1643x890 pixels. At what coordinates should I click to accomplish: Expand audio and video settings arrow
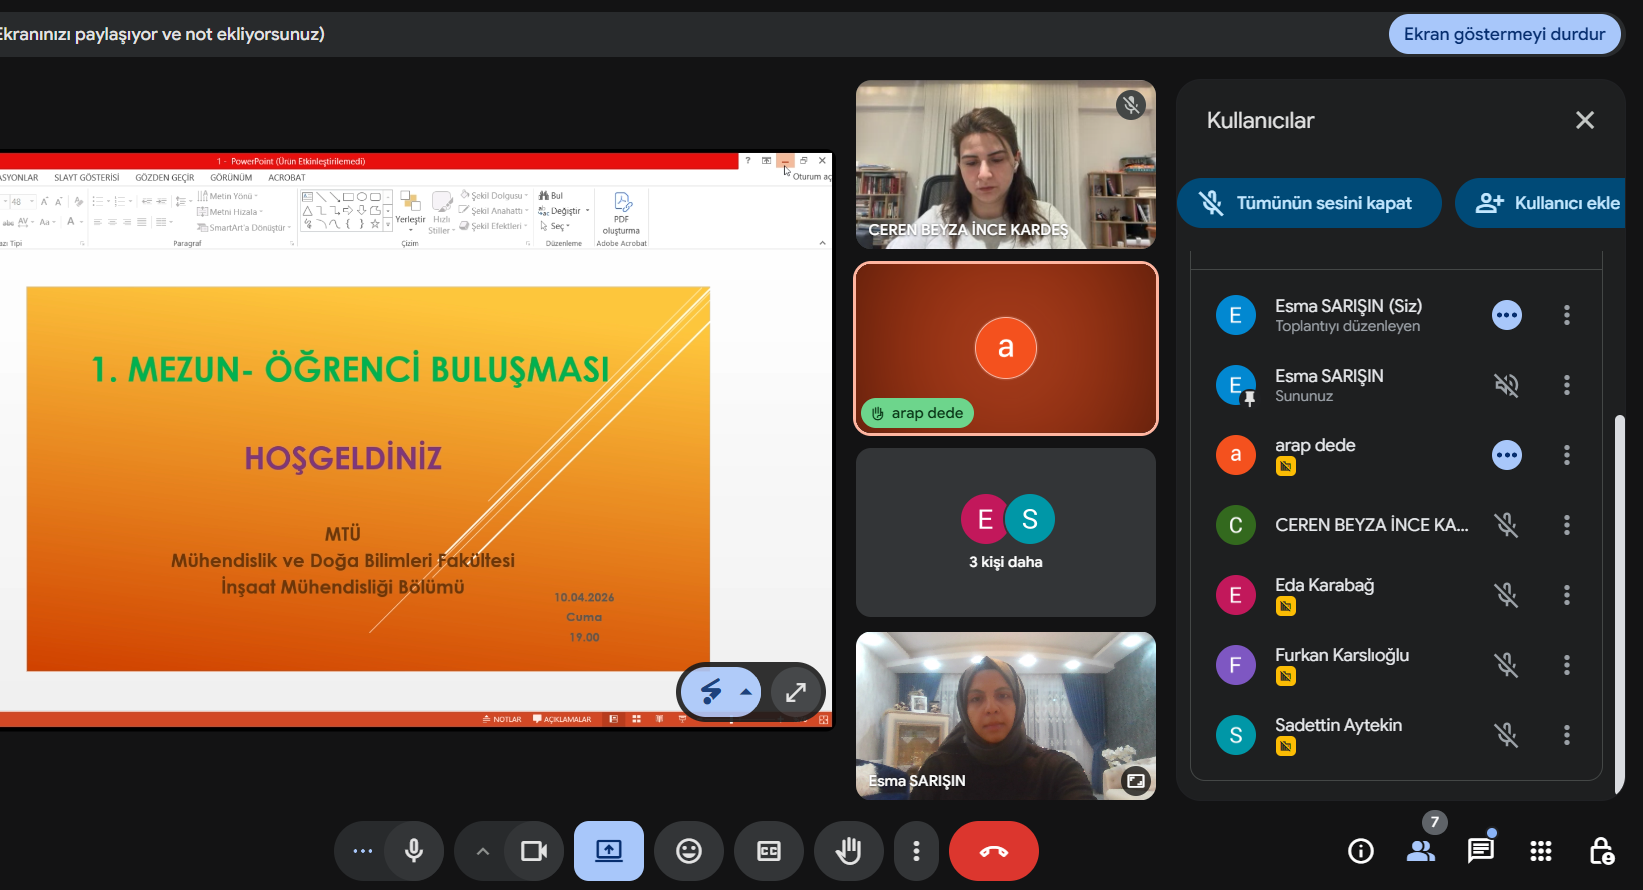pyautogui.click(x=483, y=851)
